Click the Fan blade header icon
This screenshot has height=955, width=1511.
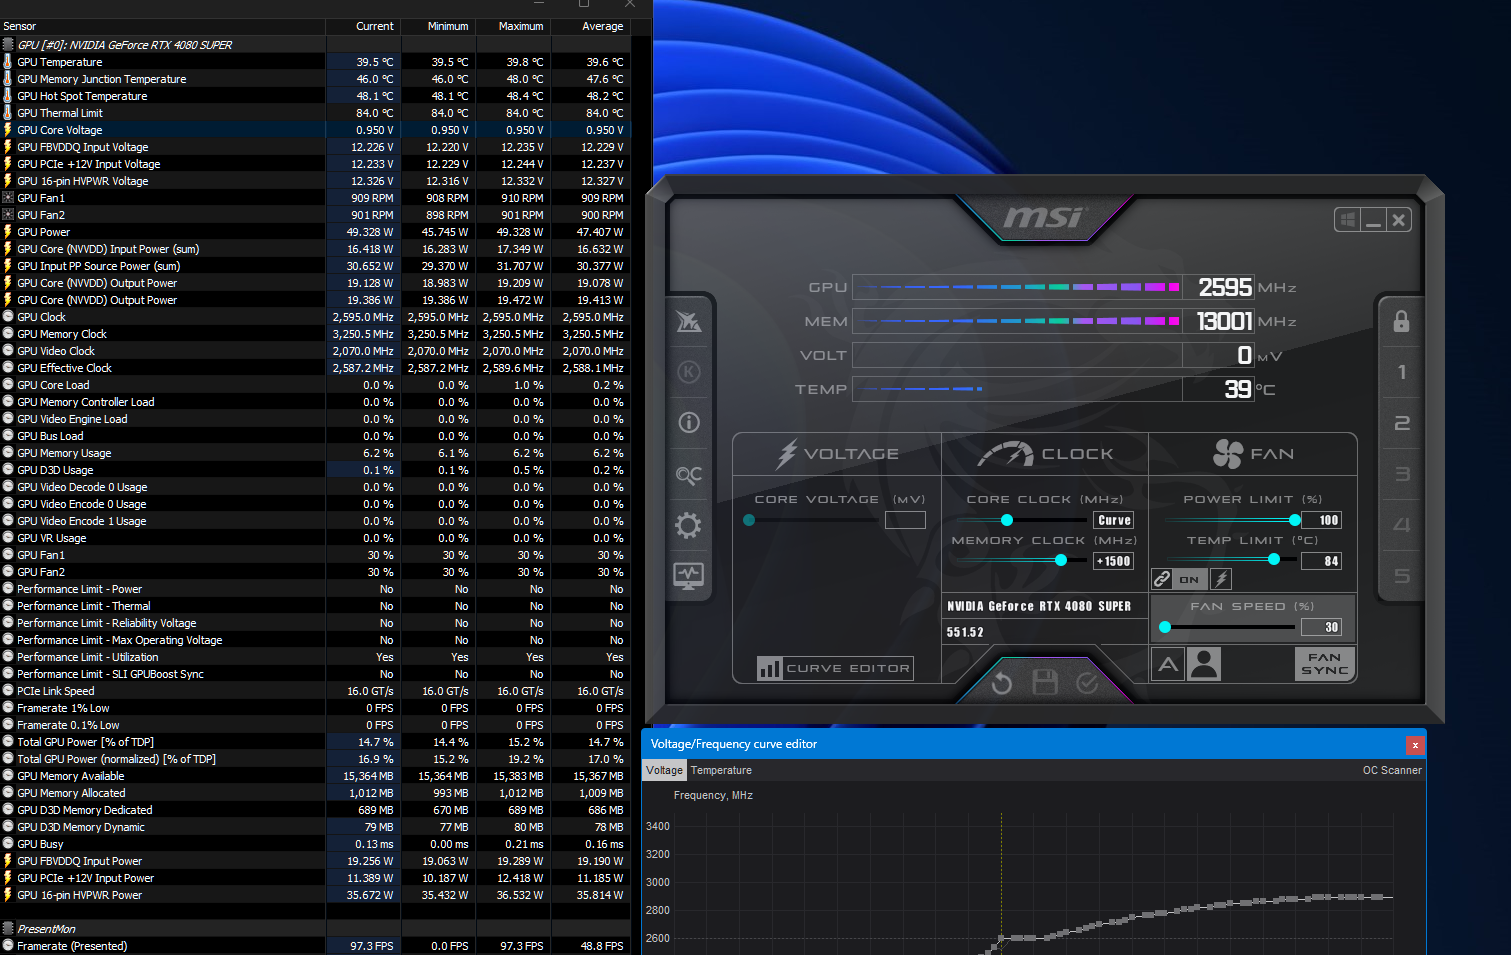[1228, 454]
